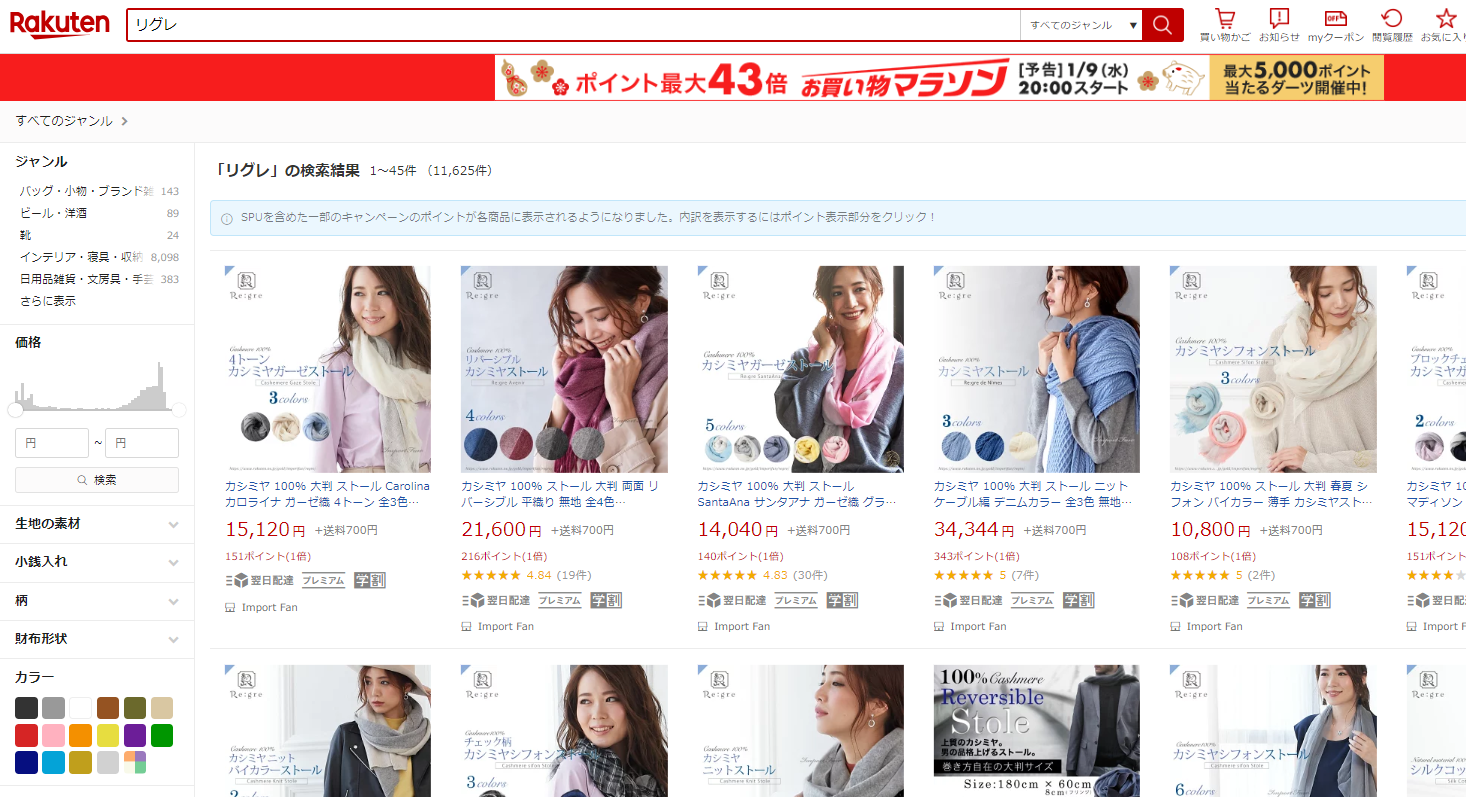Image resolution: width=1466 pixels, height=797 pixels.
Task: Open the notifications (お知らせ) icon
Action: [x=1279, y=25]
